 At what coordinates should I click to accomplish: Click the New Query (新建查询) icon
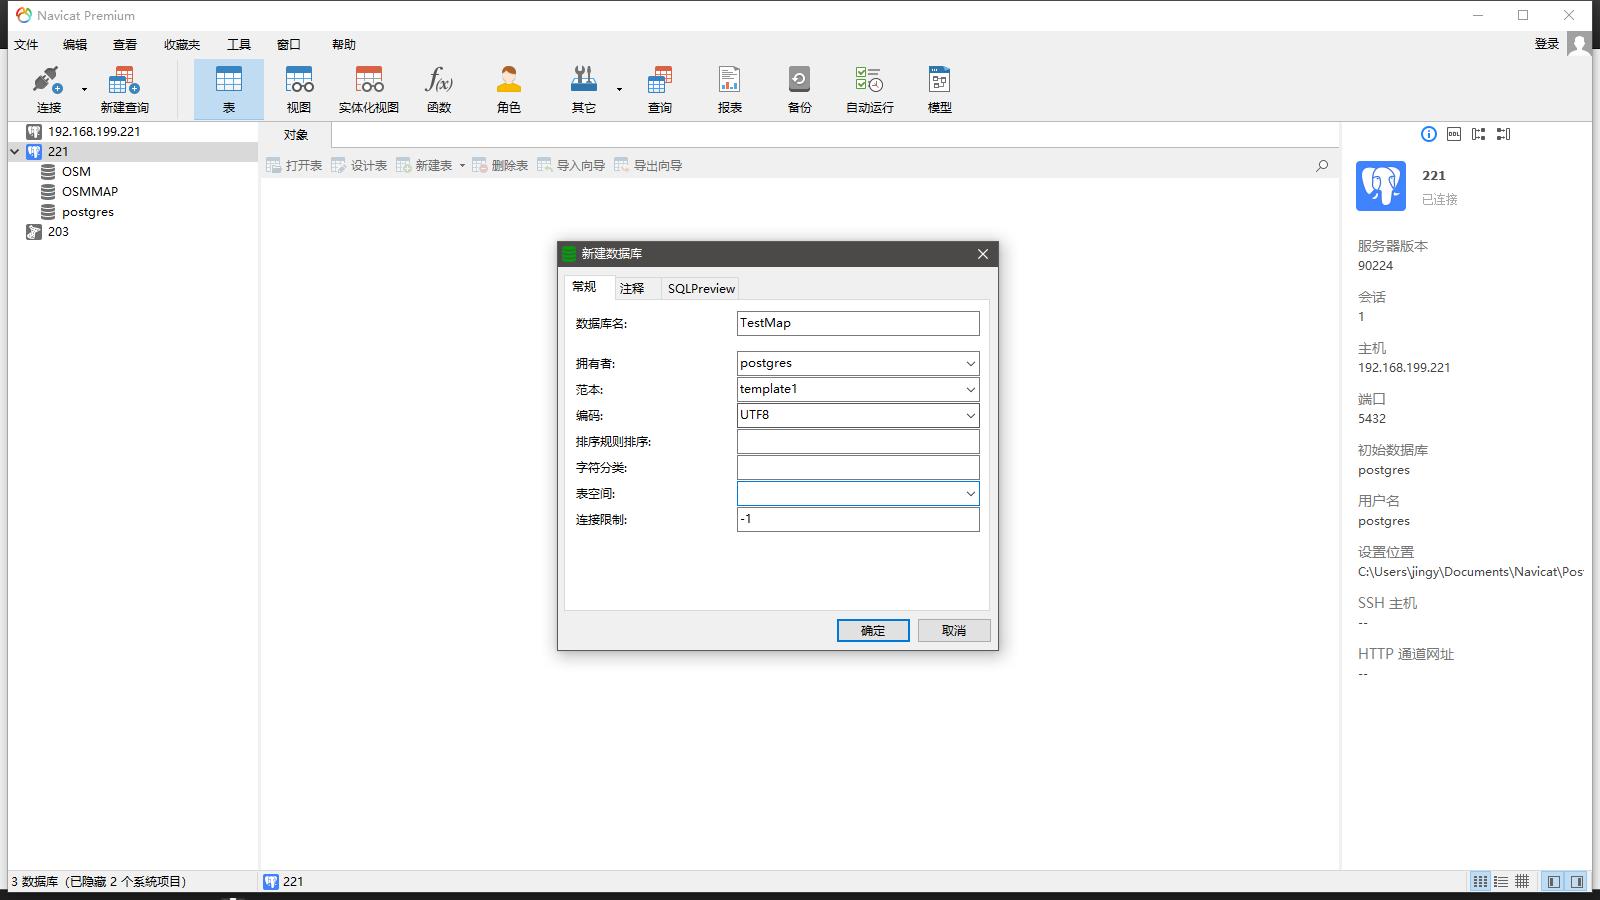124,89
